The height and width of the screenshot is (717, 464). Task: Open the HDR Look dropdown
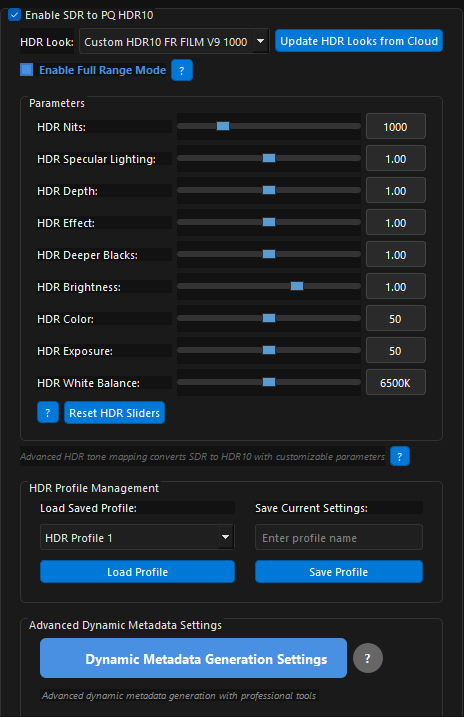174,42
